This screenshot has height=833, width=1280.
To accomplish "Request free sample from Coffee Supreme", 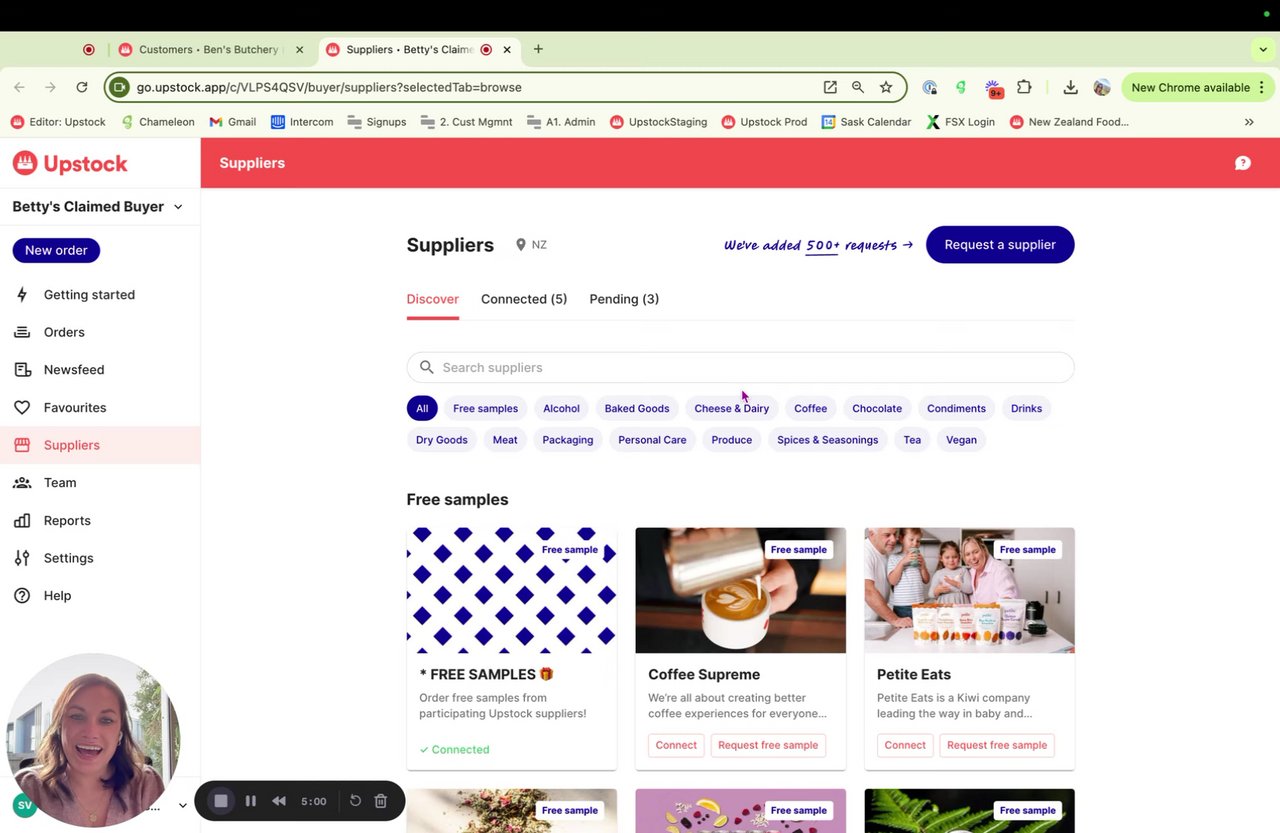I will pos(768,745).
